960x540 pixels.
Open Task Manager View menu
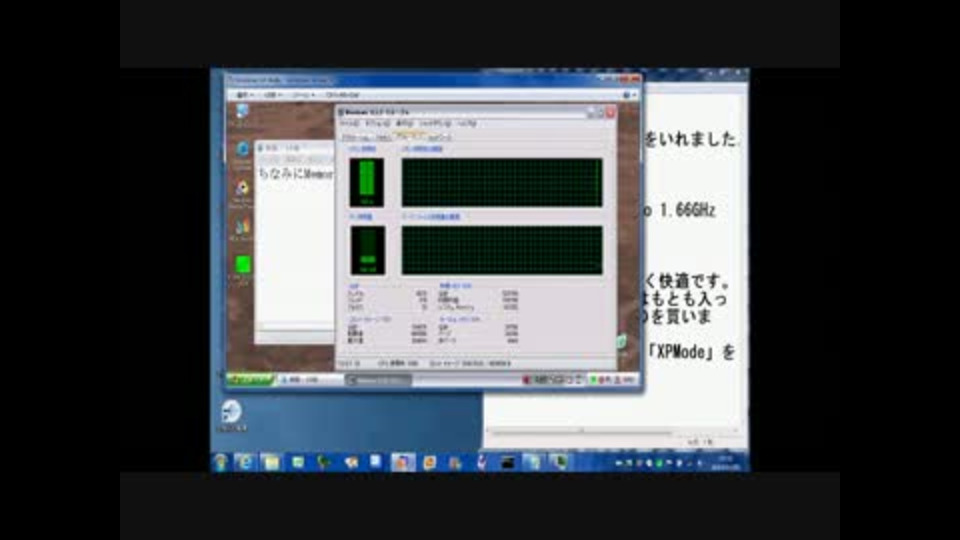404,124
